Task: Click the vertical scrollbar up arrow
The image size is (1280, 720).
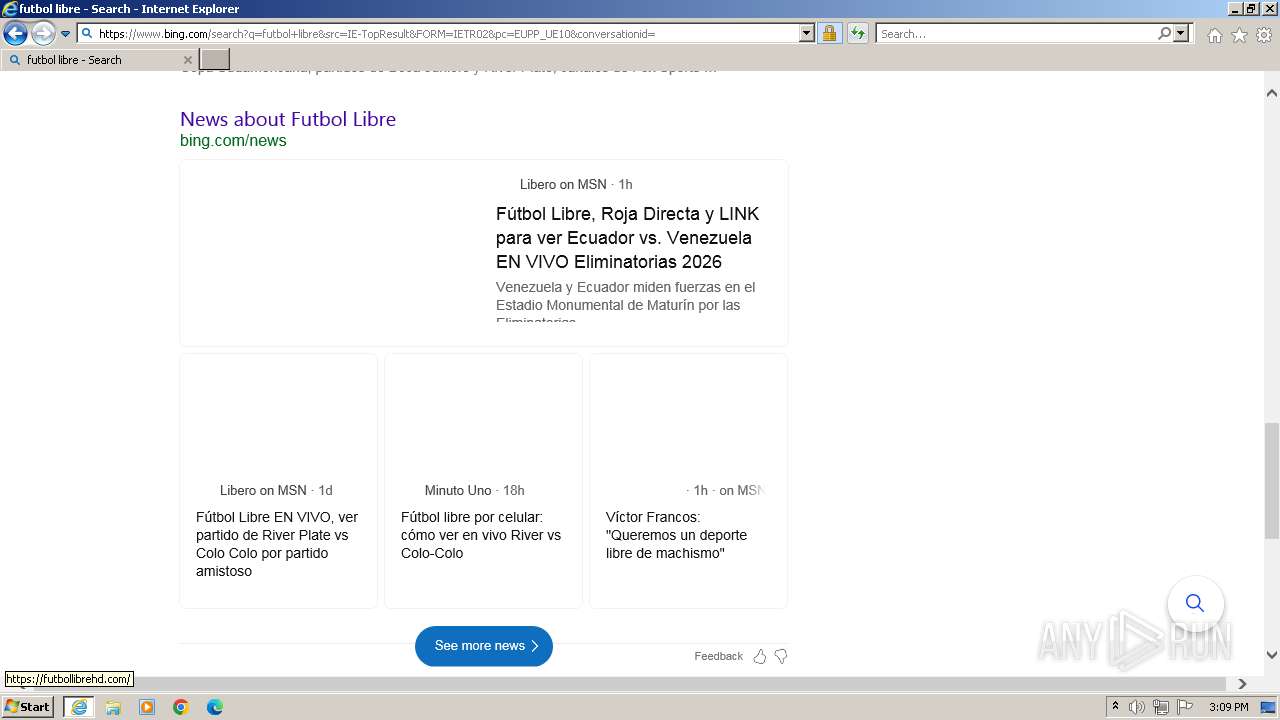Action: click(x=1272, y=93)
